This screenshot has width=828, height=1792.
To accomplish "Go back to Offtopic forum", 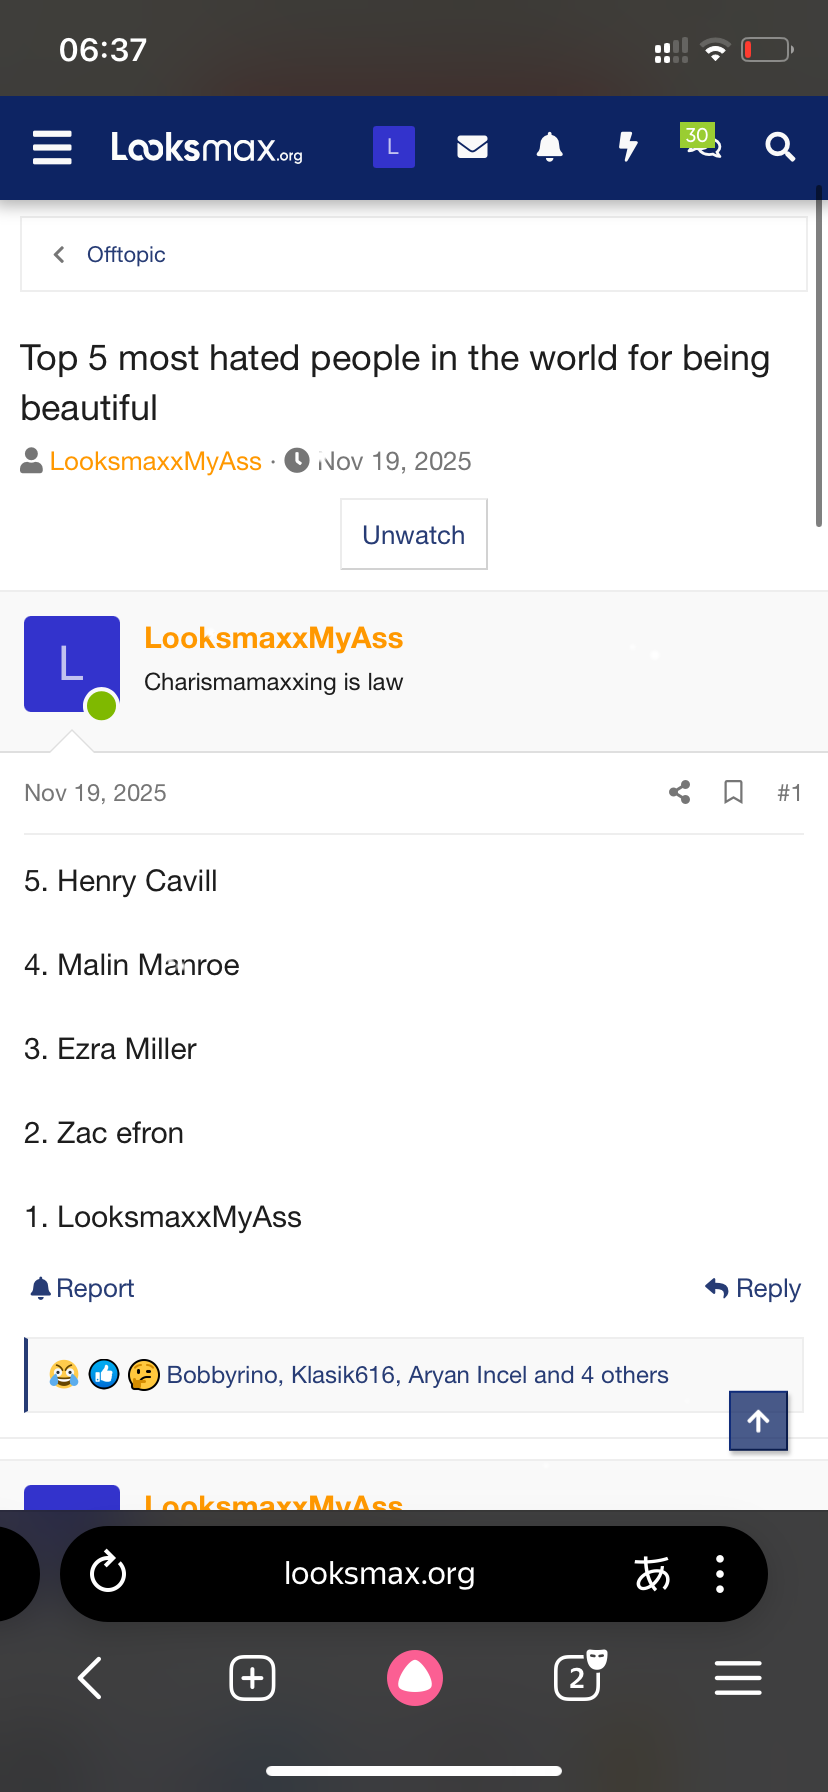I will coord(126,255).
